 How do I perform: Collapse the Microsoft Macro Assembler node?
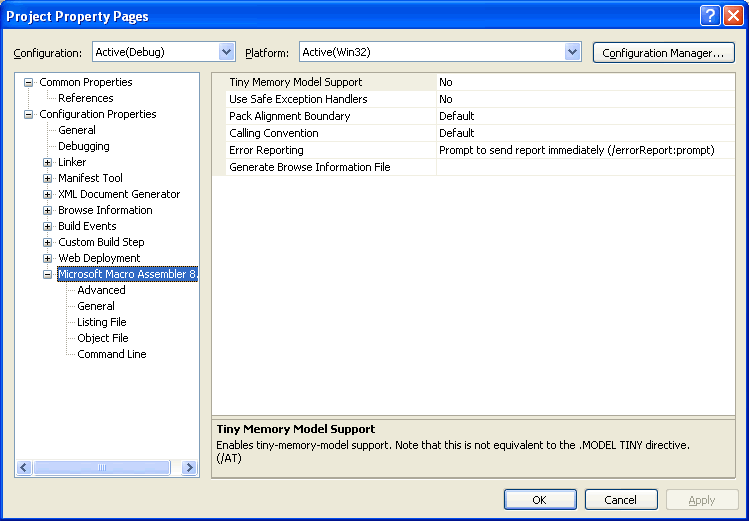pos(47,275)
